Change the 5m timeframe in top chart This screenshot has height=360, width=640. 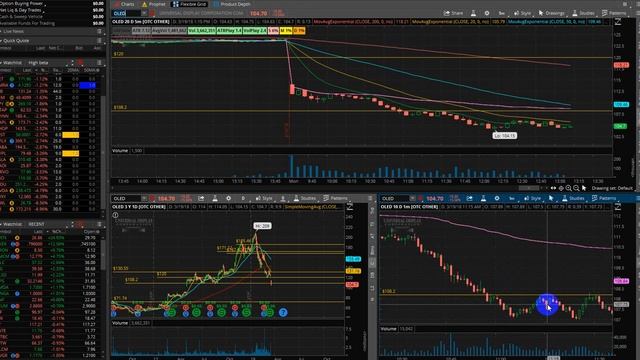click(502, 13)
